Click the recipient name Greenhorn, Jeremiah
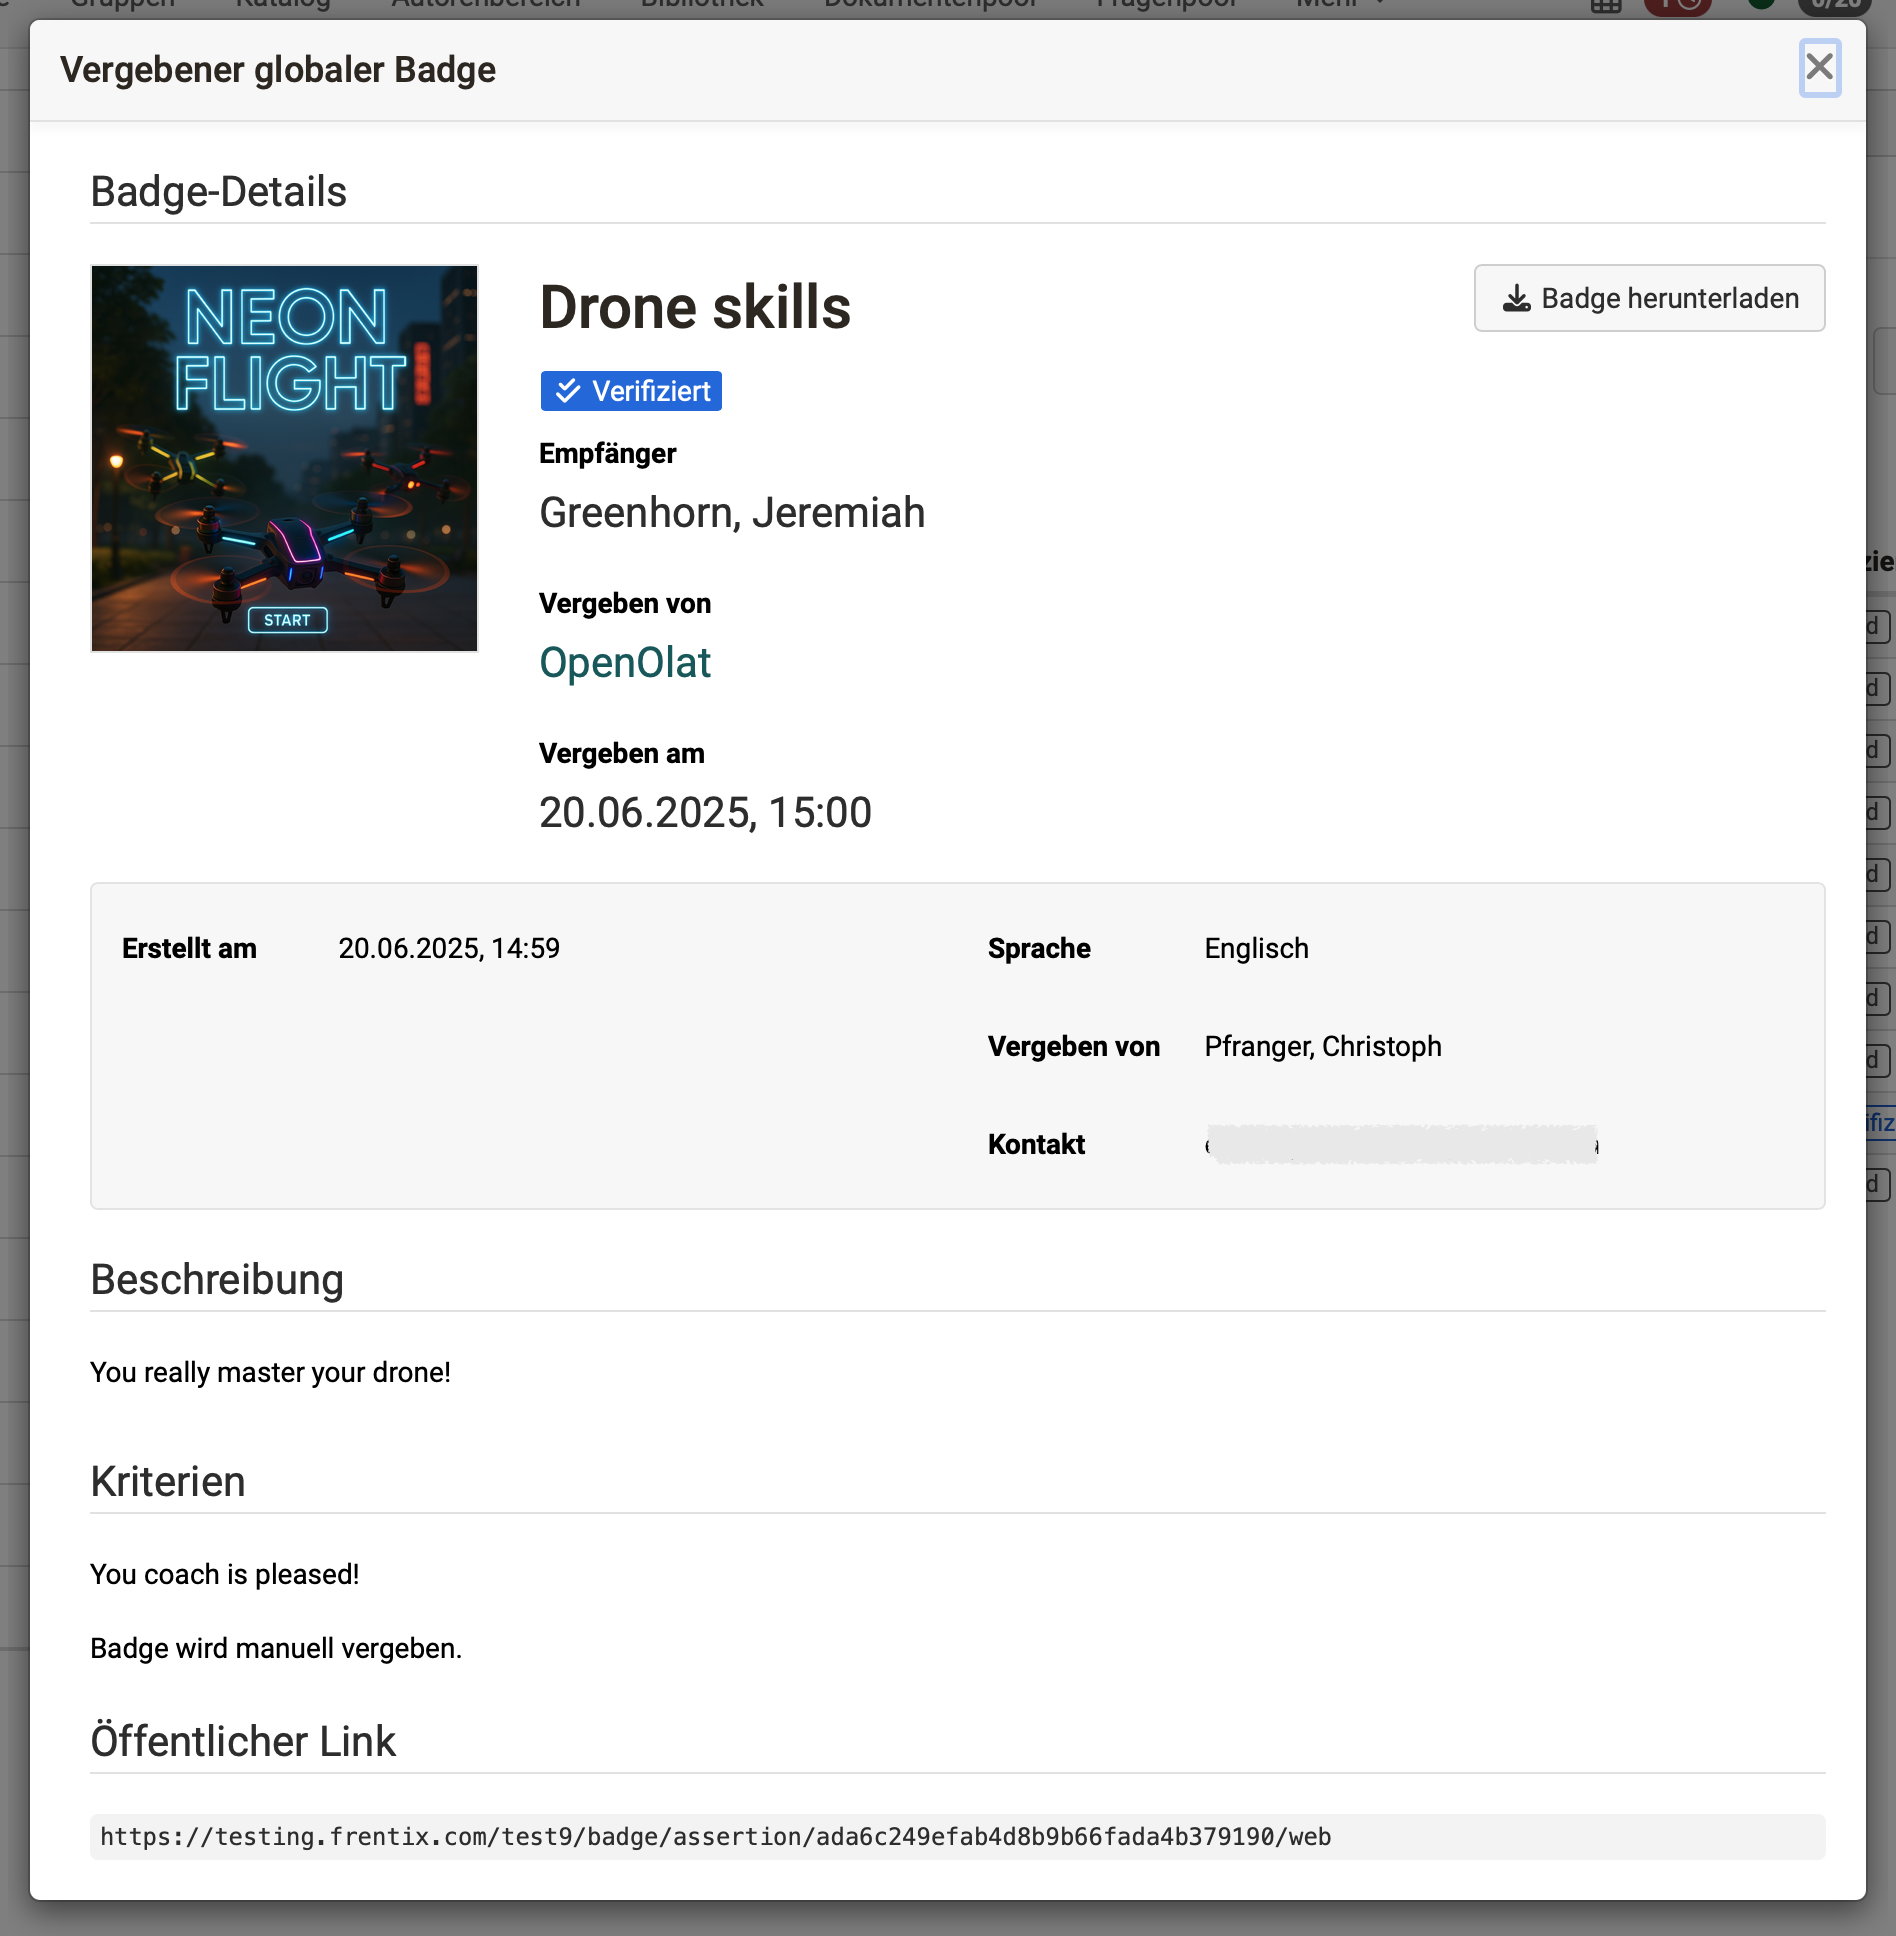1896x1936 pixels. tap(731, 512)
